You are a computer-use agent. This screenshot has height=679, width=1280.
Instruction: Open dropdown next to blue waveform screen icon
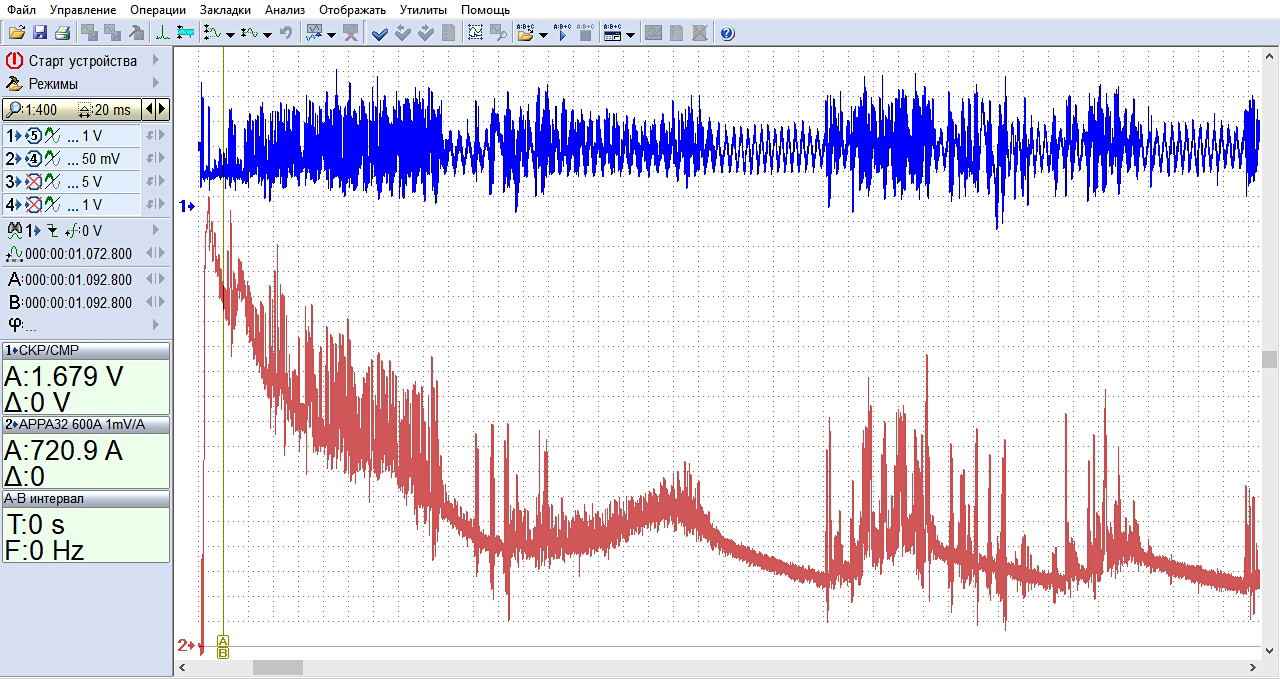pyautogui.click(x=331, y=34)
